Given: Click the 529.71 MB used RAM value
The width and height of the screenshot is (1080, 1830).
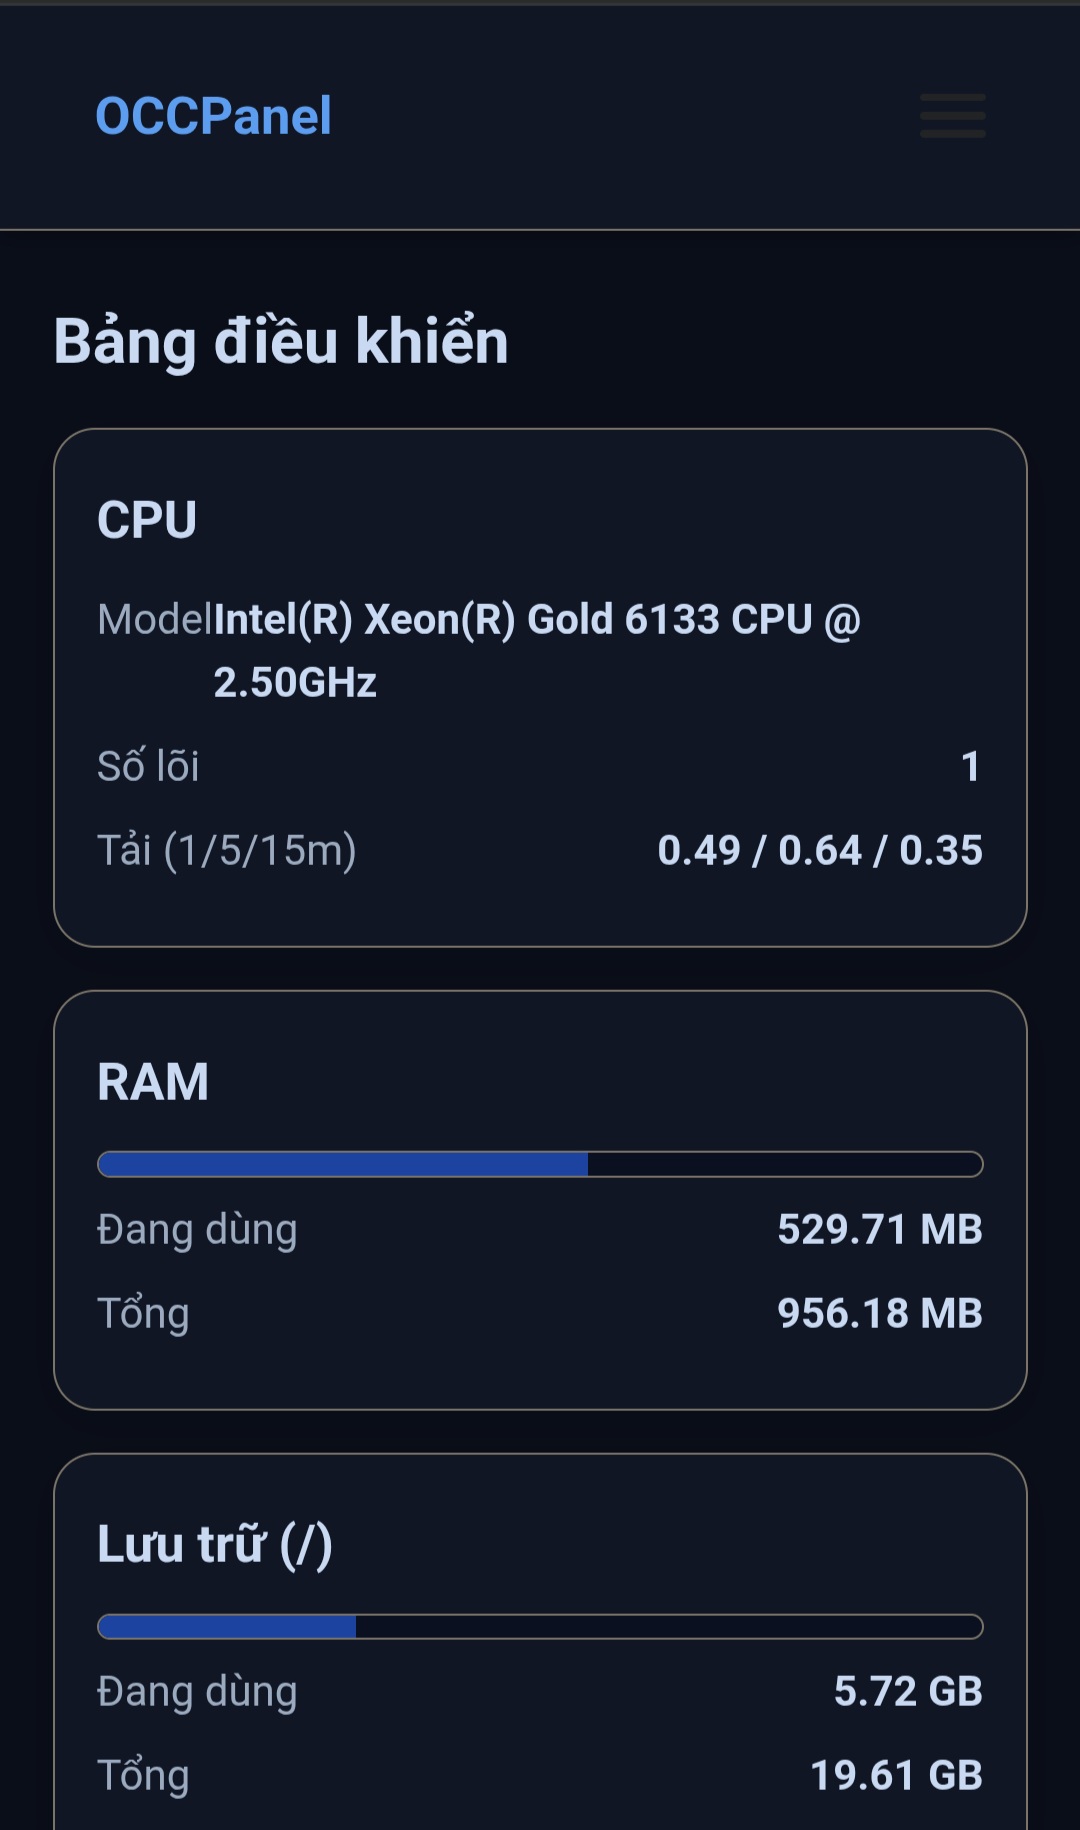Looking at the screenshot, I should (880, 1229).
